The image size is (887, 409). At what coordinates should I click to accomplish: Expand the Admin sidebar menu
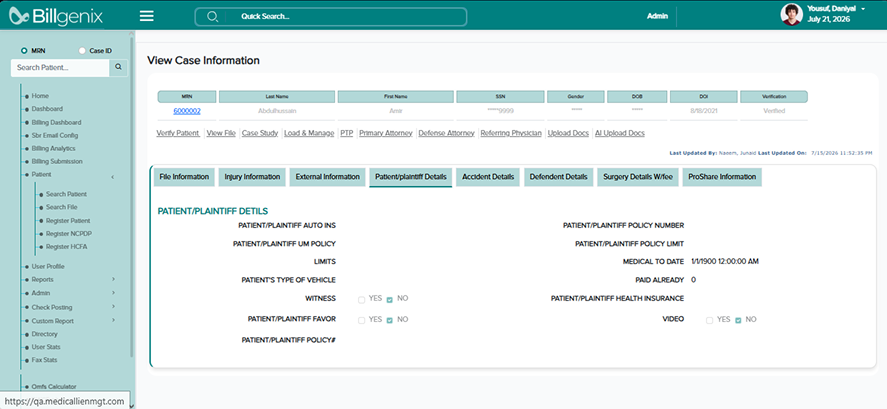113,293
